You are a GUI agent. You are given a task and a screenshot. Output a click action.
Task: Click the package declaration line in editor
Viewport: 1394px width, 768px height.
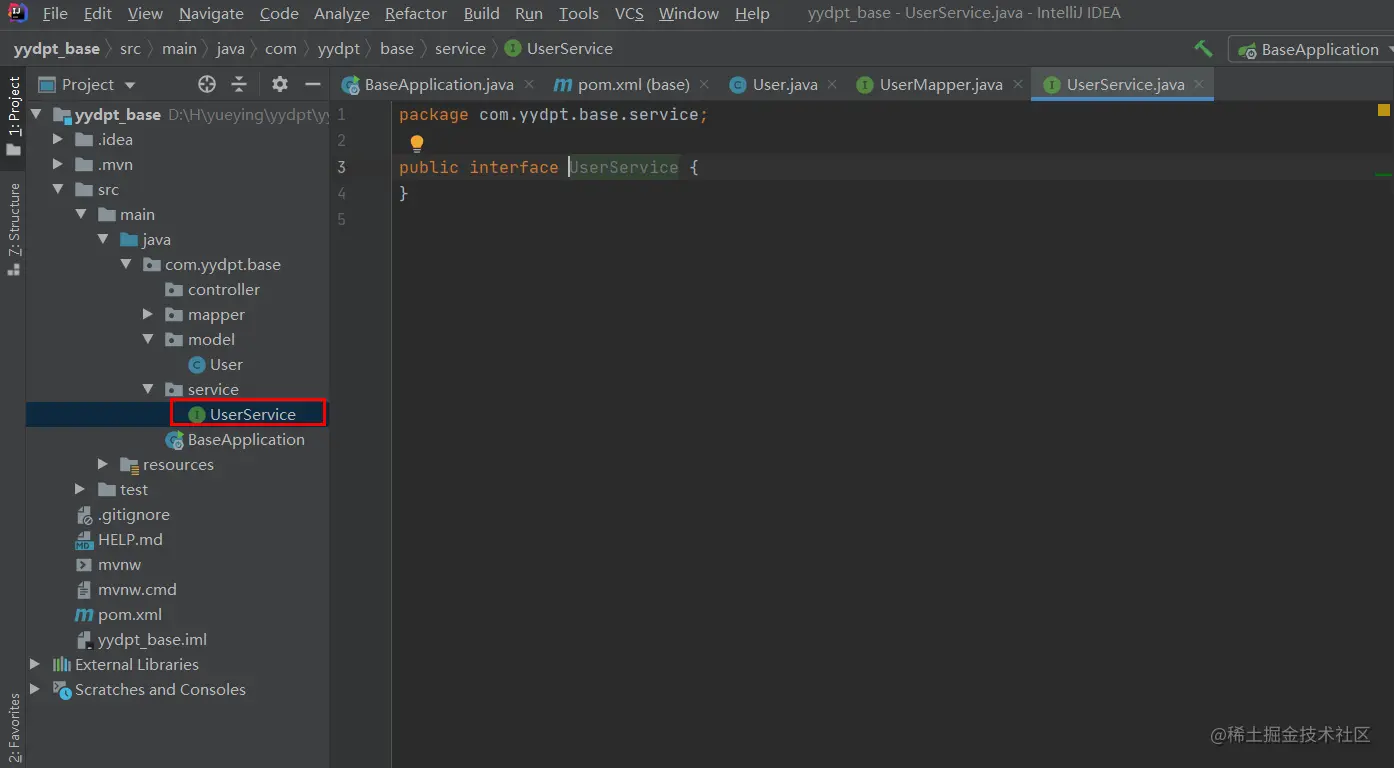[553, 115]
